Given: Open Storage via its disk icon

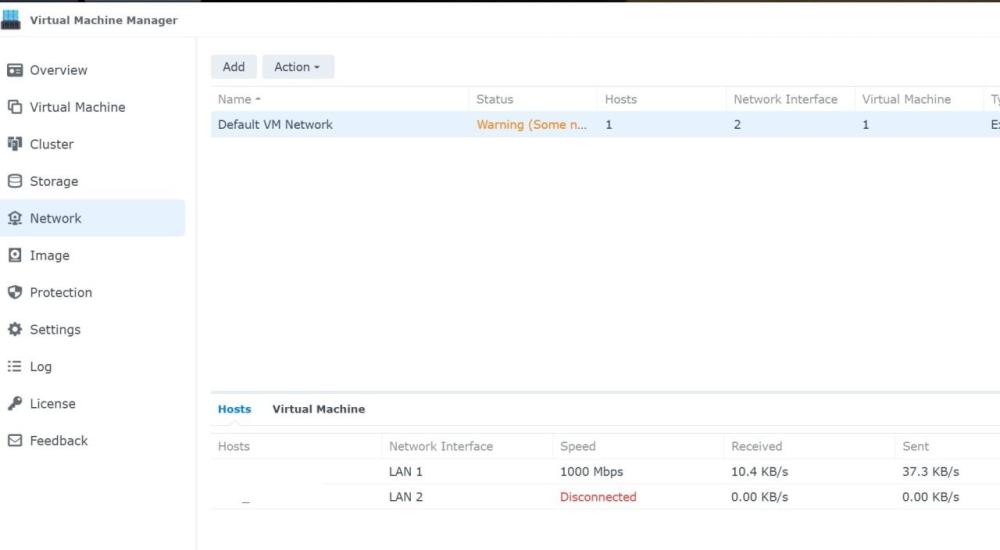Looking at the screenshot, I should [x=15, y=181].
